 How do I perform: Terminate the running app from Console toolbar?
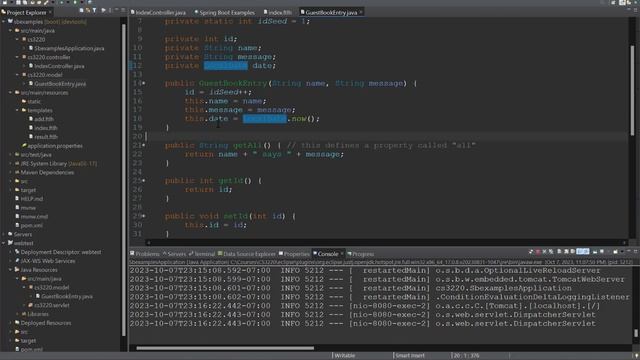pos(538,251)
